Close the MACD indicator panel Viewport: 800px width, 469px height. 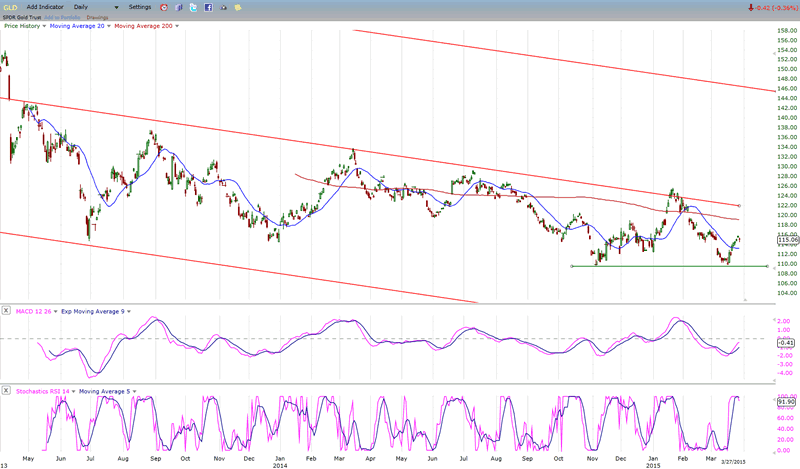(6, 311)
